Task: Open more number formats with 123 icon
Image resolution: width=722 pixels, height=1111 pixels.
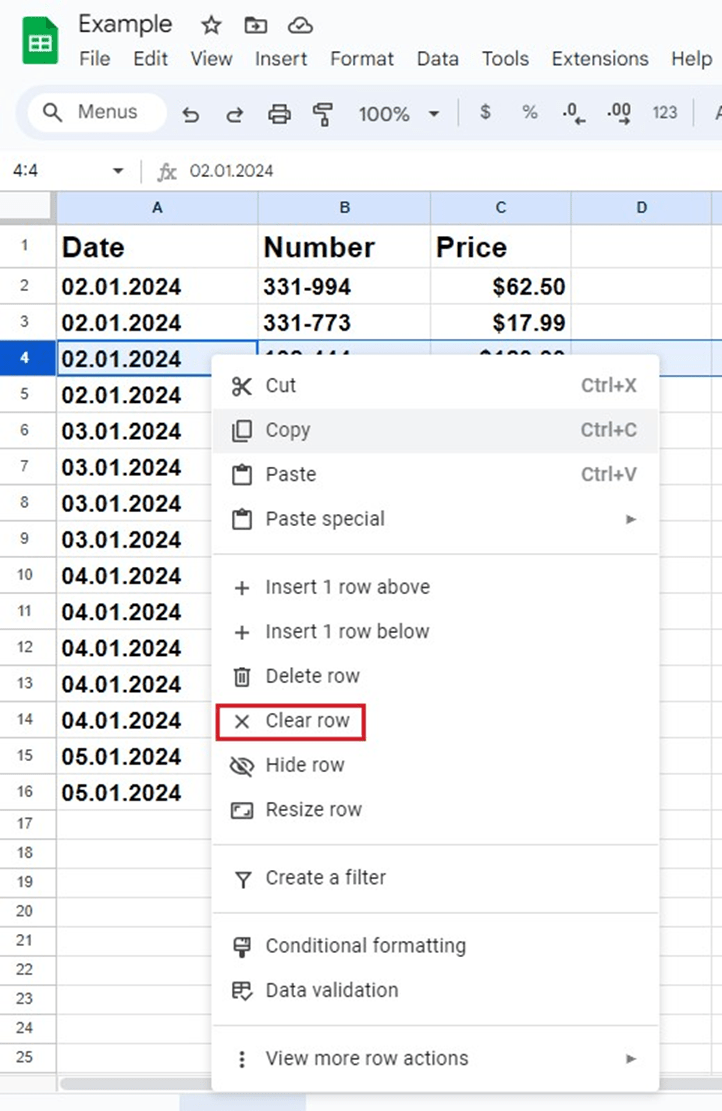Action: pyautogui.click(x=664, y=113)
